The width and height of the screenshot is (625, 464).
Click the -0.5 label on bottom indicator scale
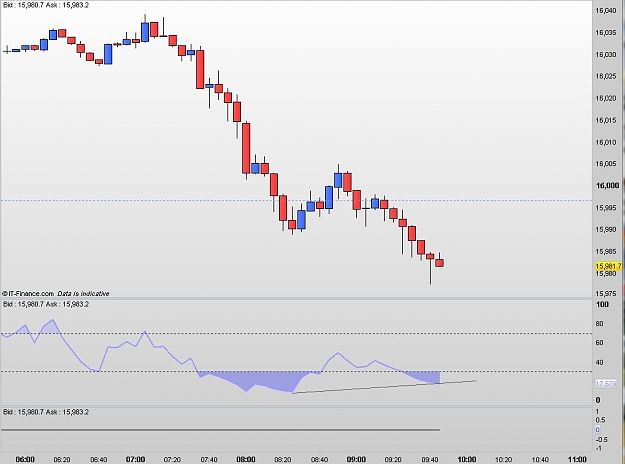tap(601, 439)
